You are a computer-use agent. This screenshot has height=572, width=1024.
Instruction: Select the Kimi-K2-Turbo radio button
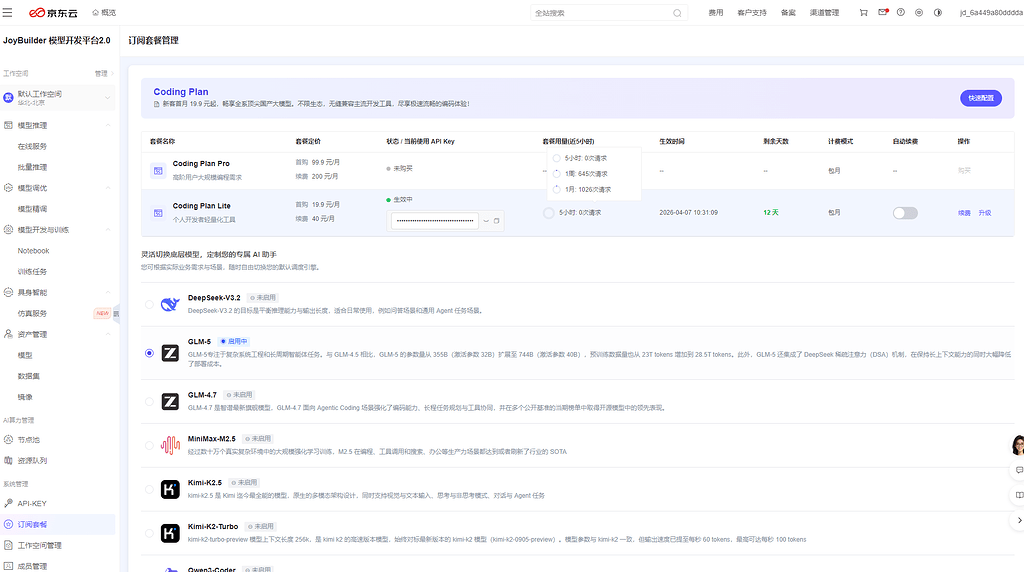pyautogui.click(x=149, y=533)
